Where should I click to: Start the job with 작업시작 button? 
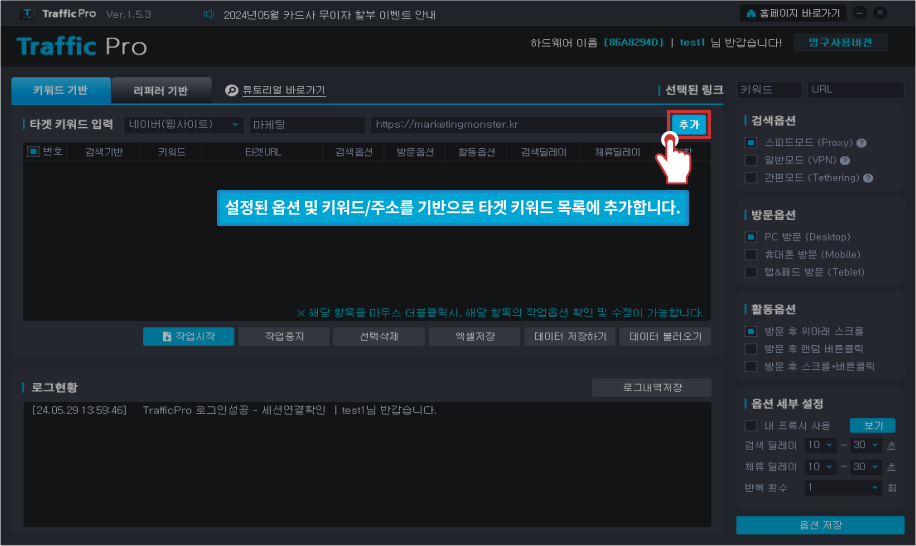189,336
